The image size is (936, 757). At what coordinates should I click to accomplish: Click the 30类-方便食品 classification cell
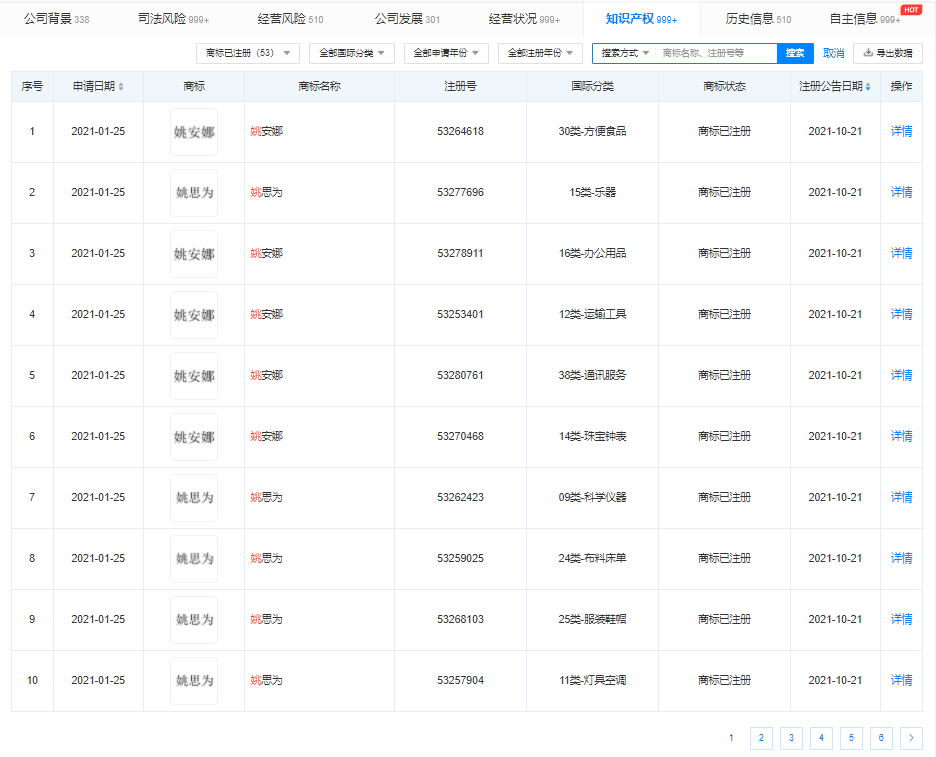click(592, 131)
